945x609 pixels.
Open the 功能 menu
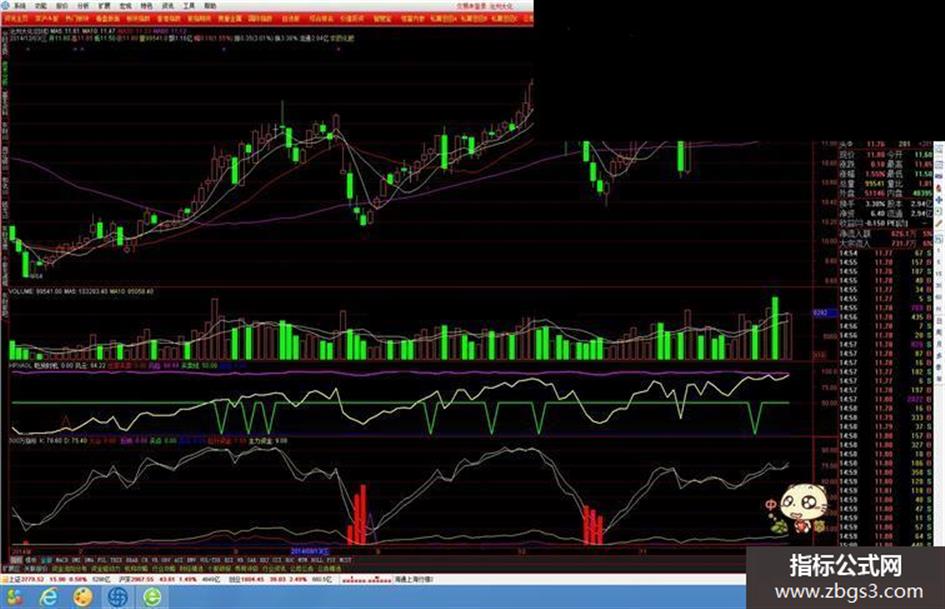pyautogui.click(x=41, y=5)
